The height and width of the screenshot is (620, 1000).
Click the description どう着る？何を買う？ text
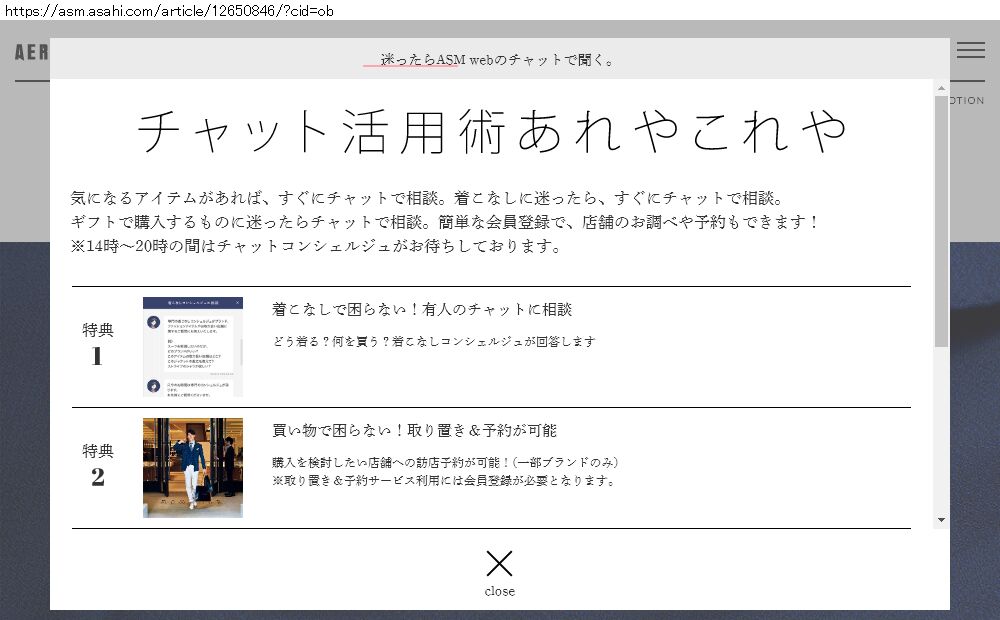[433, 342]
